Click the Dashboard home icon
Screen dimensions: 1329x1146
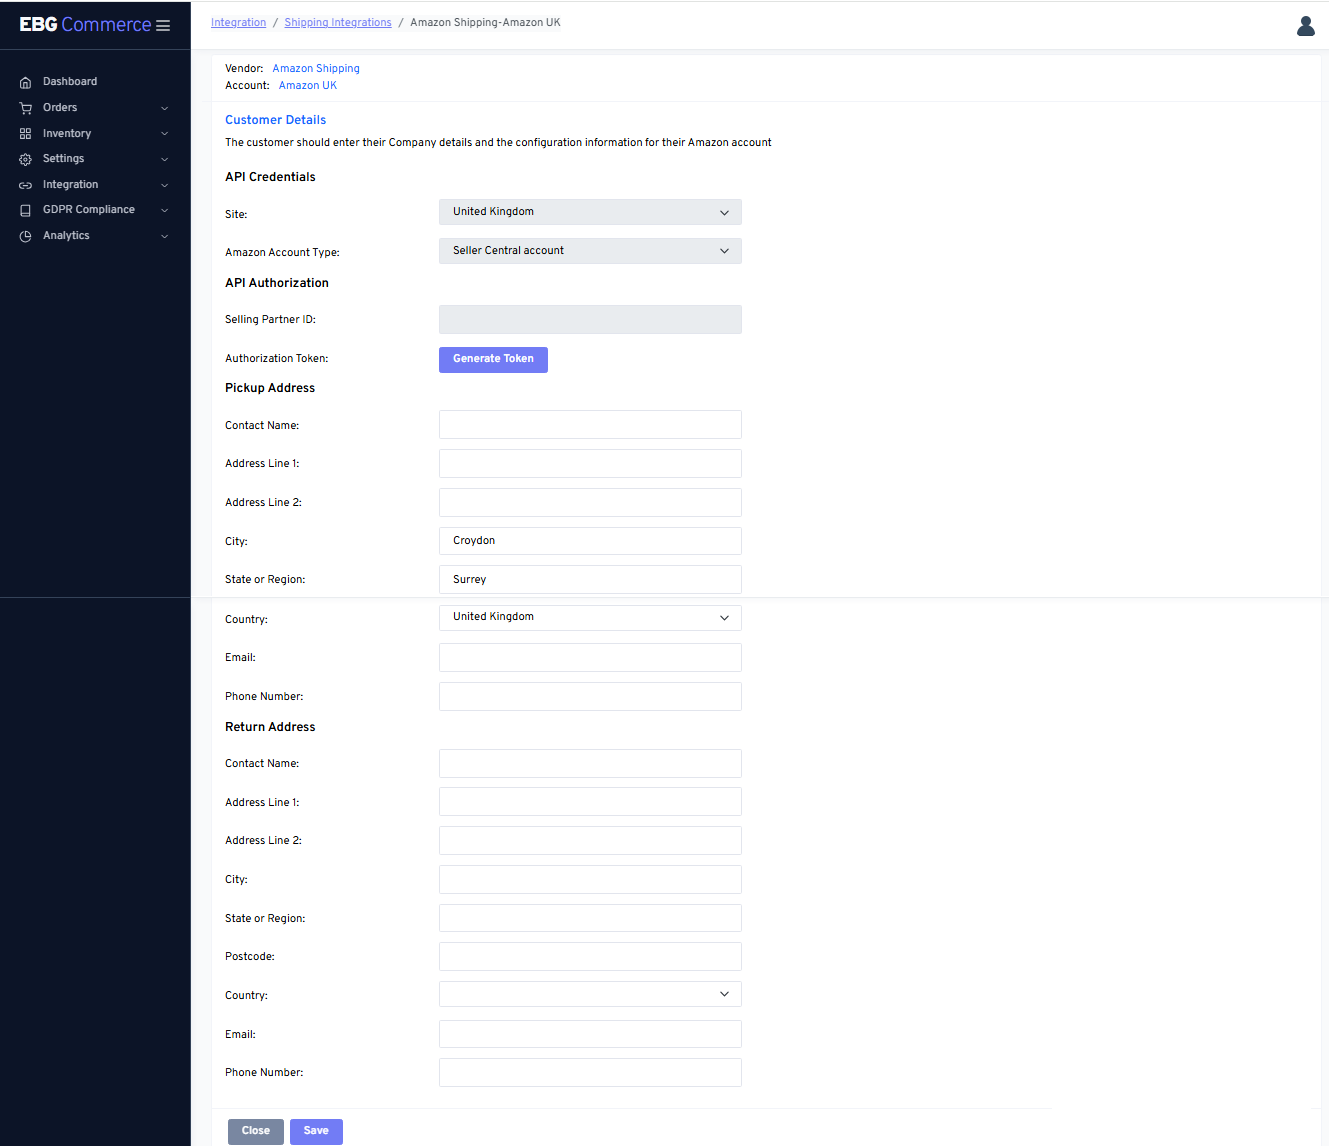coord(26,82)
